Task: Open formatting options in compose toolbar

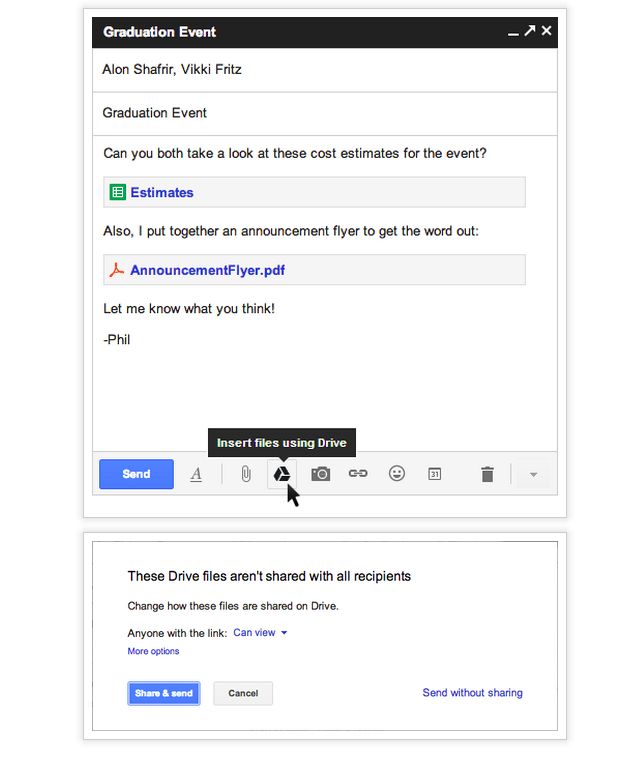Action: (196, 474)
